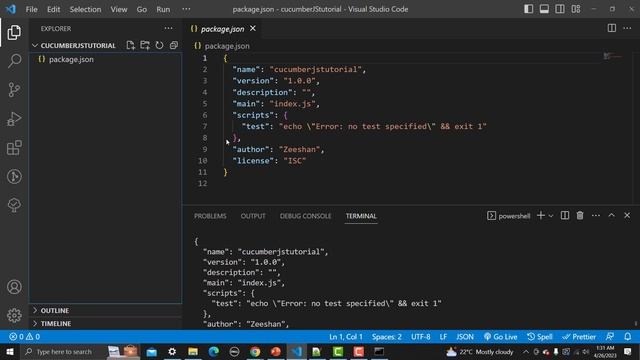
Task: Open the hidden menu items ellipsis
Action: point(186,9)
